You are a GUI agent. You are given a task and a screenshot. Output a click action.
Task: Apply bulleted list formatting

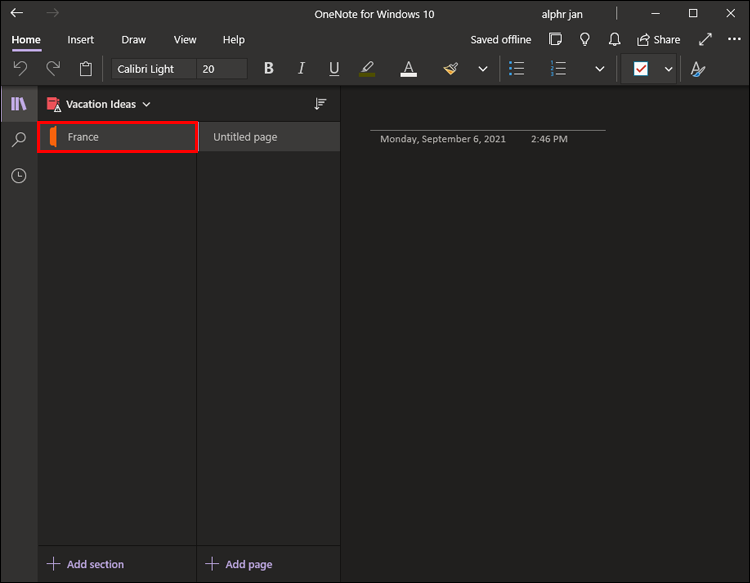tap(517, 69)
